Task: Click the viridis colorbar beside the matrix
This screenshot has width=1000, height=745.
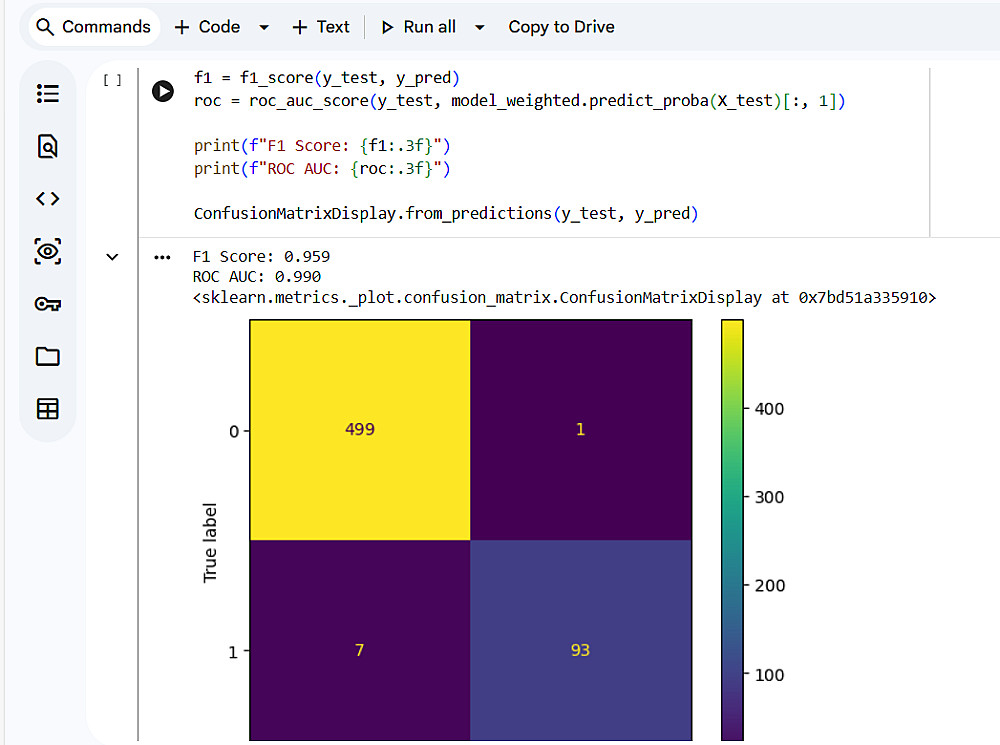Action: [x=732, y=530]
